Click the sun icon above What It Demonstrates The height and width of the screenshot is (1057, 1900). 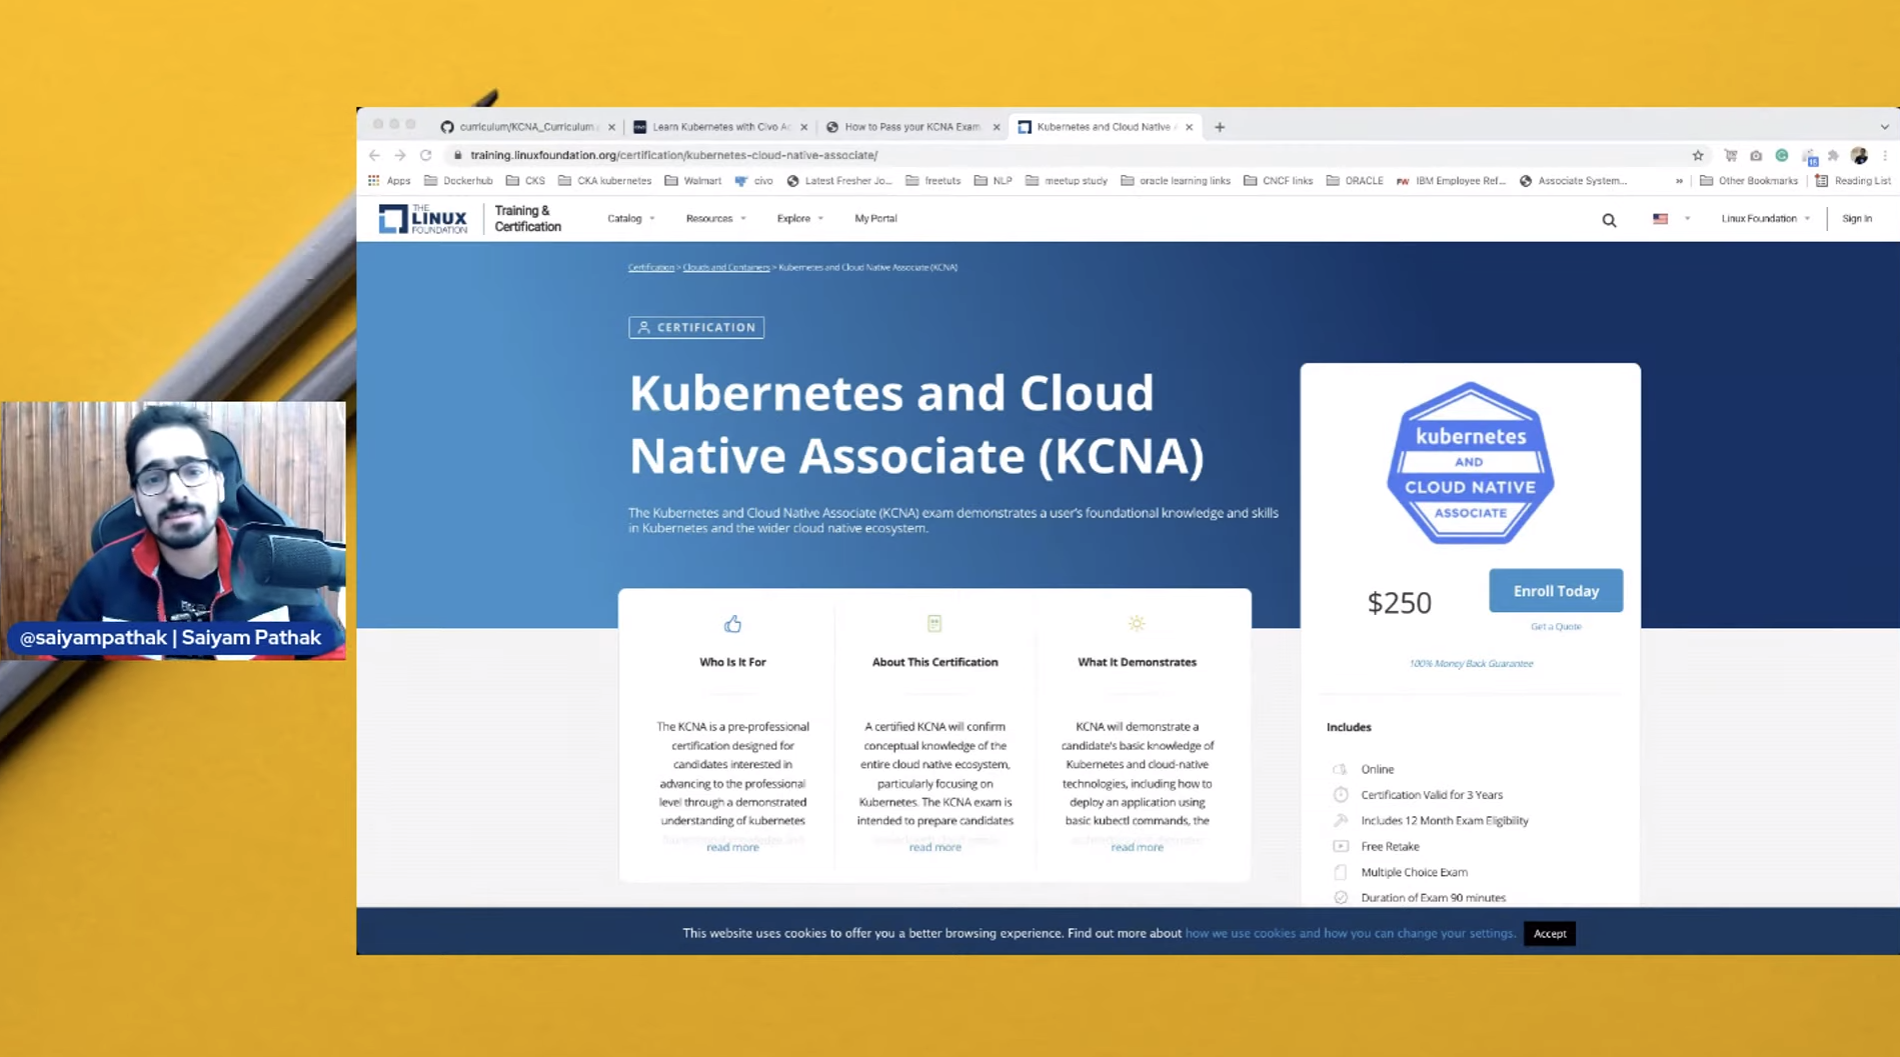1137,623
